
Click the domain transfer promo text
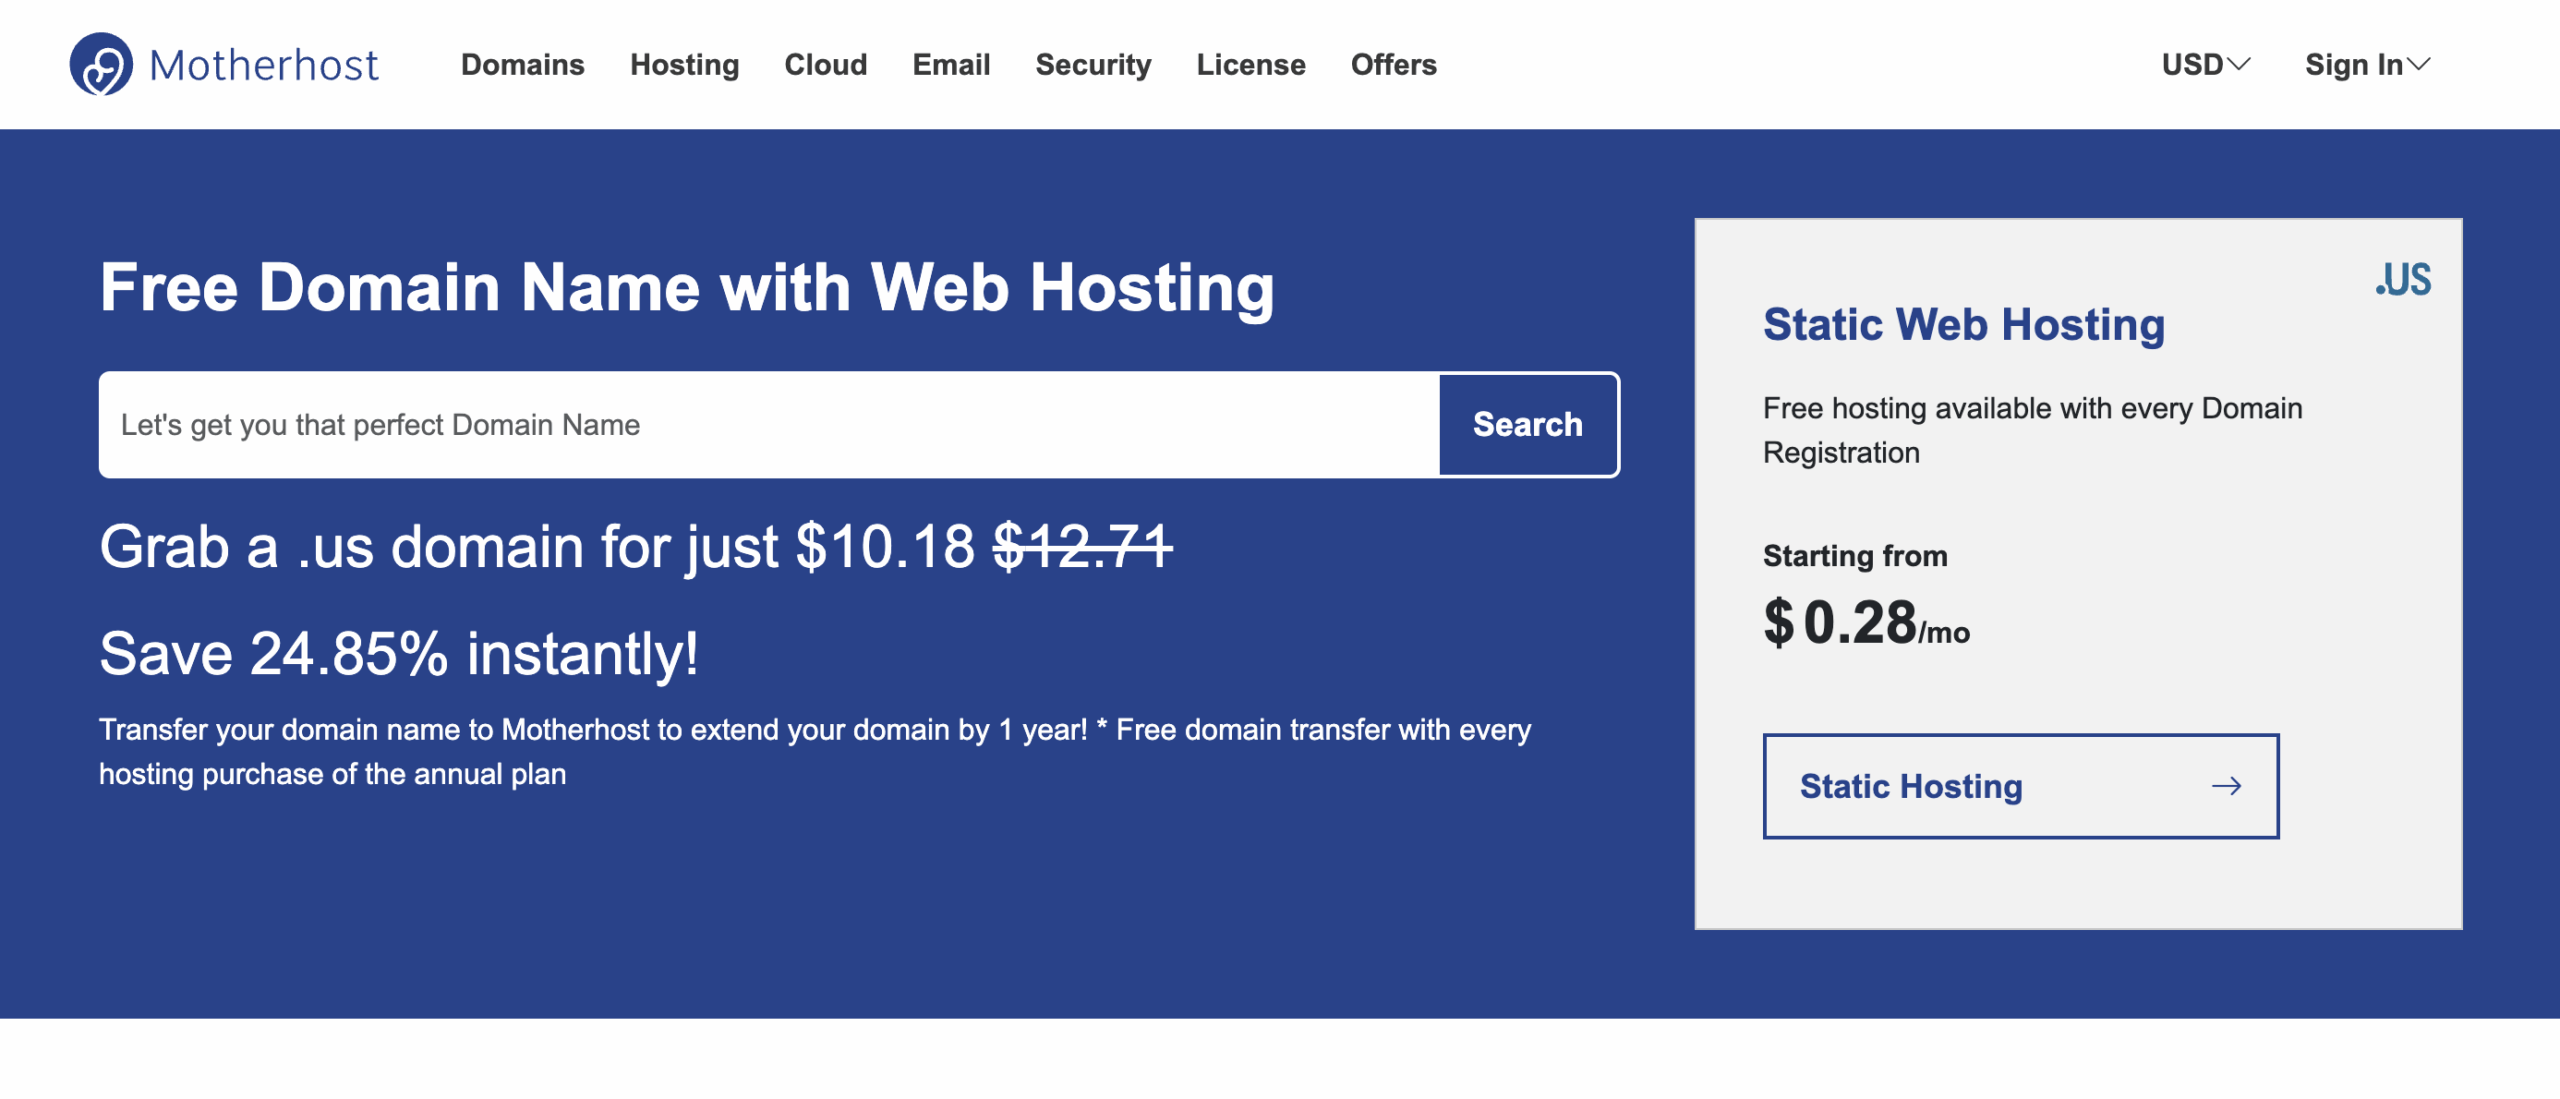pos(814,752)
